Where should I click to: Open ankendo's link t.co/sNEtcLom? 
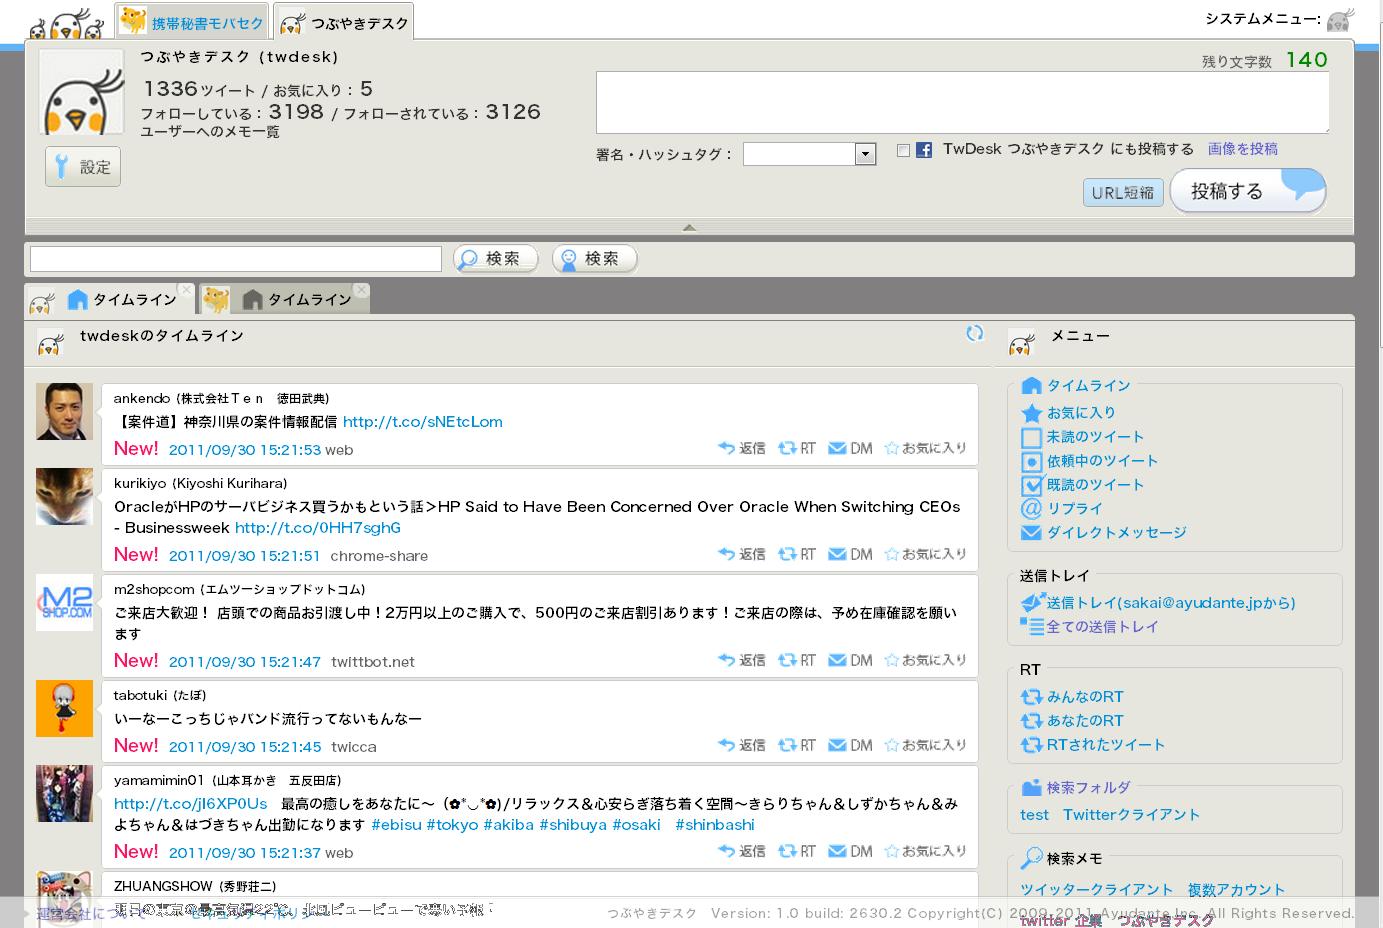pyautogui.click(x=422, y=422)
